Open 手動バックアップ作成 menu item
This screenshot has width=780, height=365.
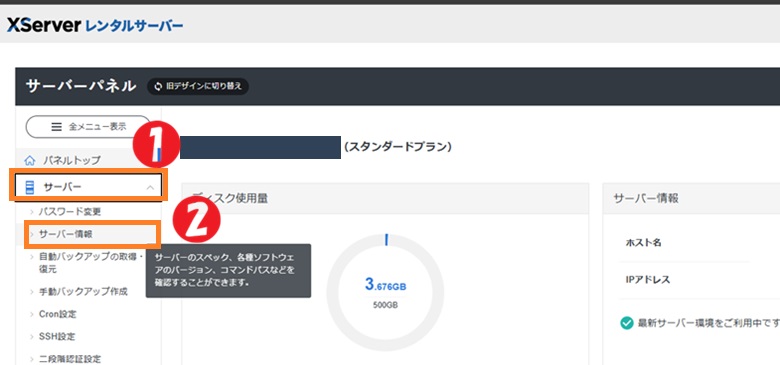[x=83, y=291]
